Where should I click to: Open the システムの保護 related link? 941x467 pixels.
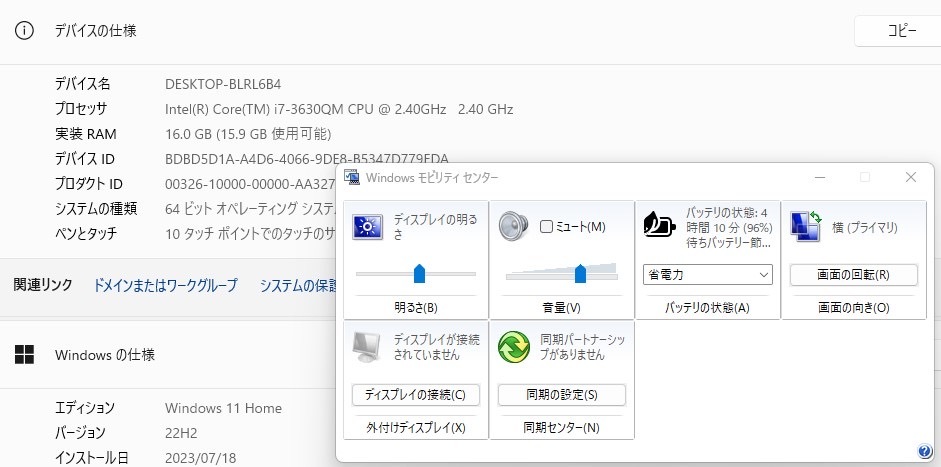coord(298,285)
